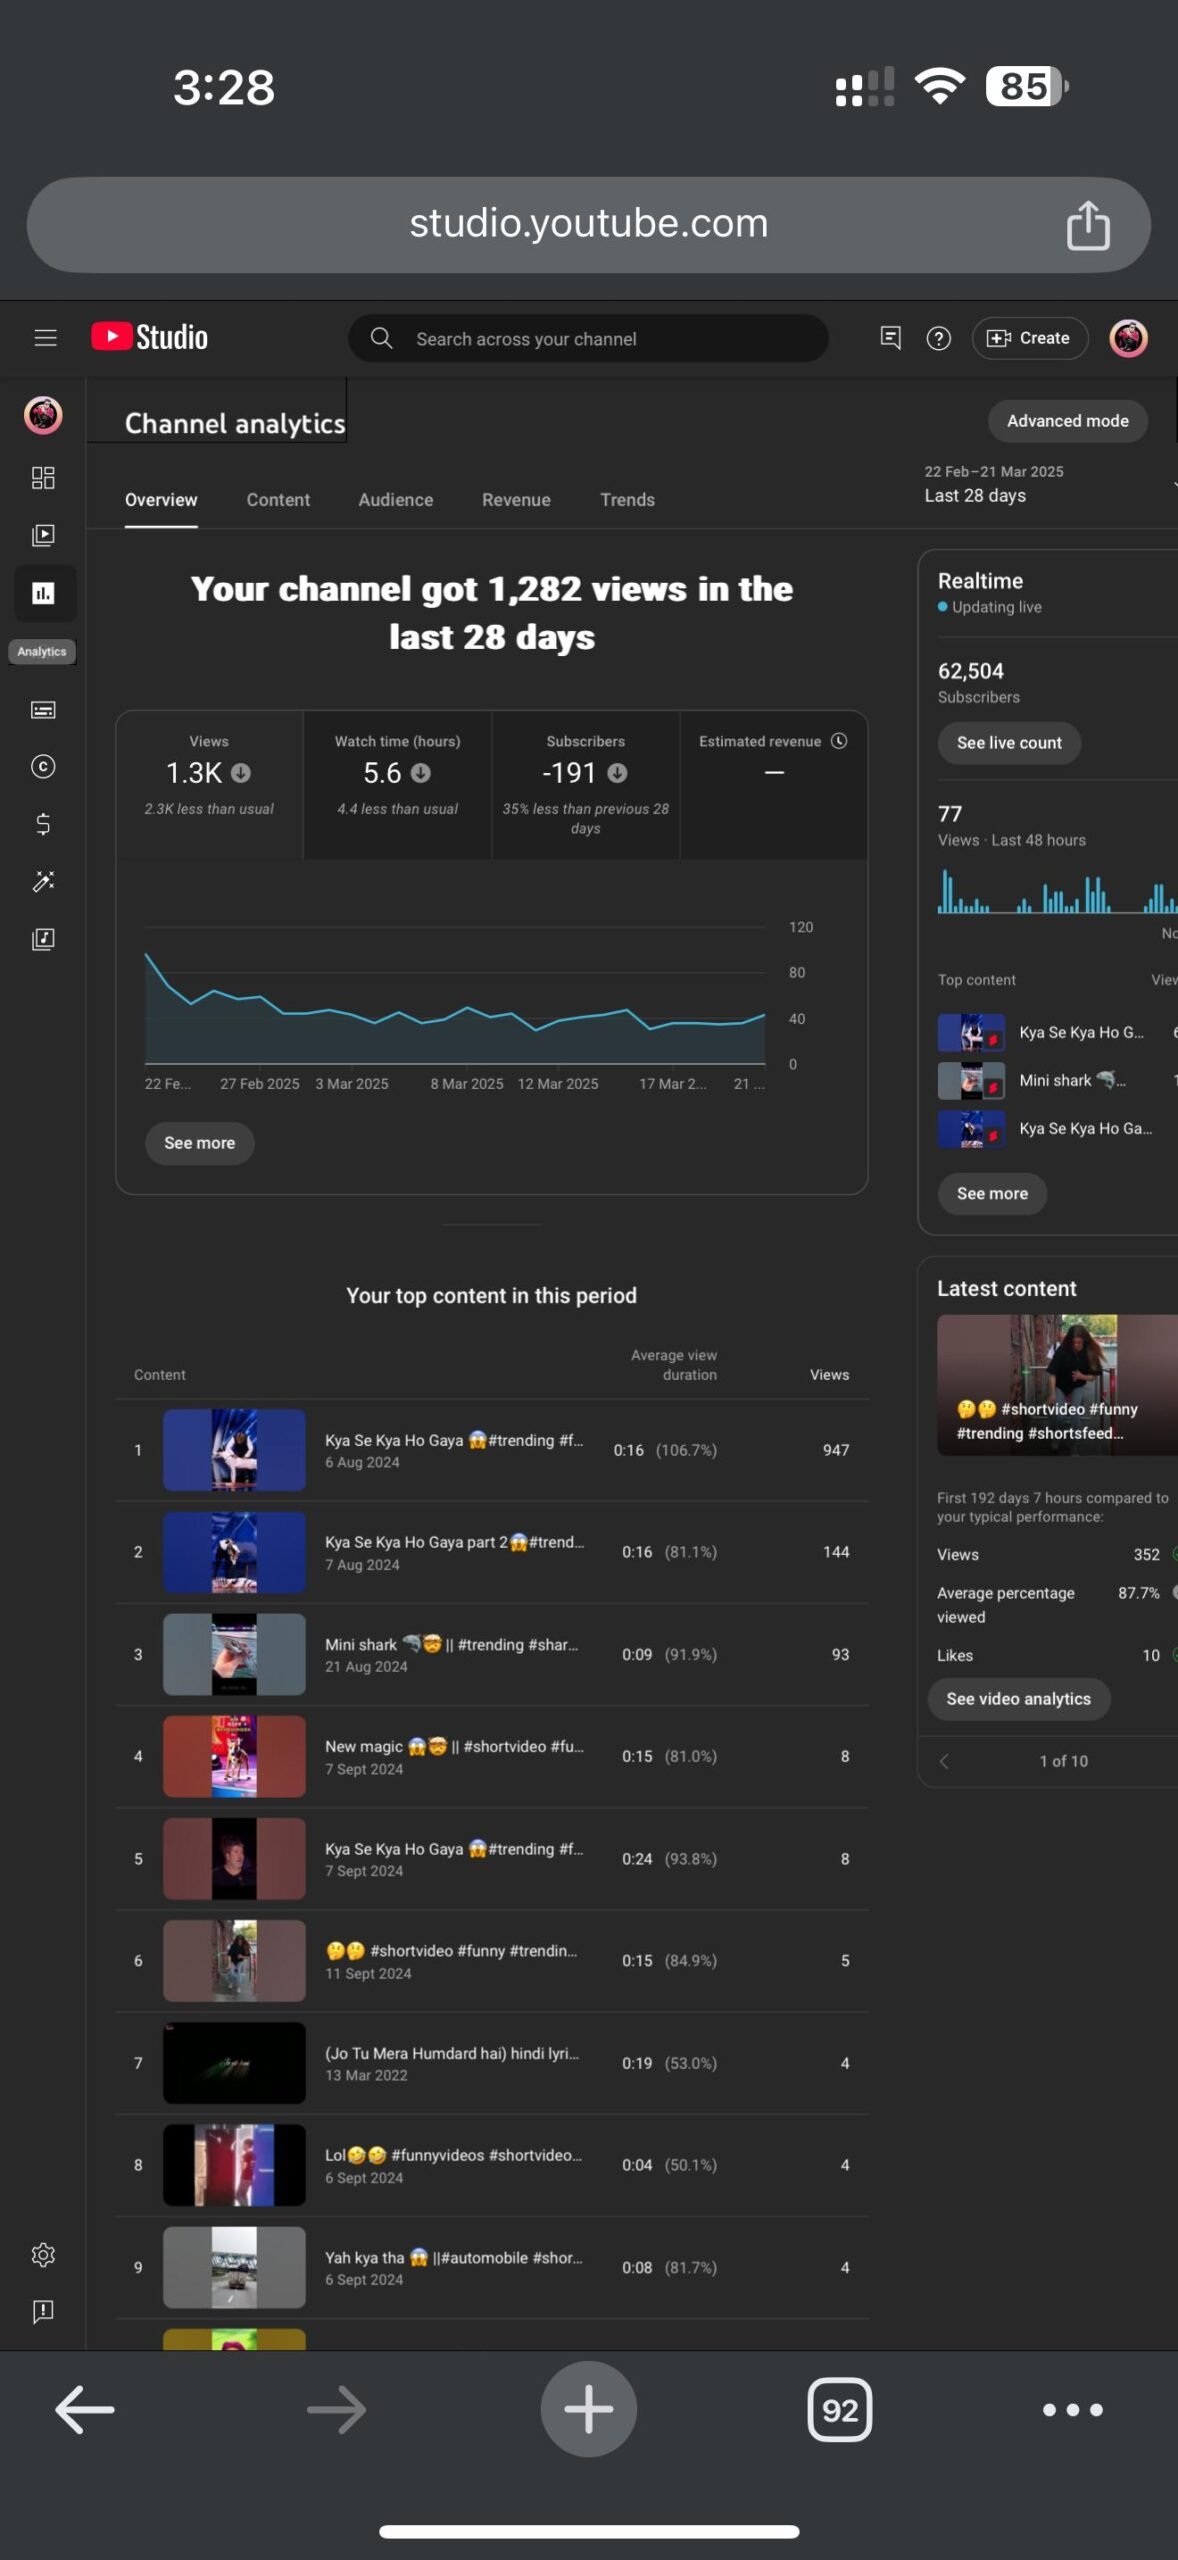
Task: Open the Content icon in sidebar
Action: coord(43,535)
